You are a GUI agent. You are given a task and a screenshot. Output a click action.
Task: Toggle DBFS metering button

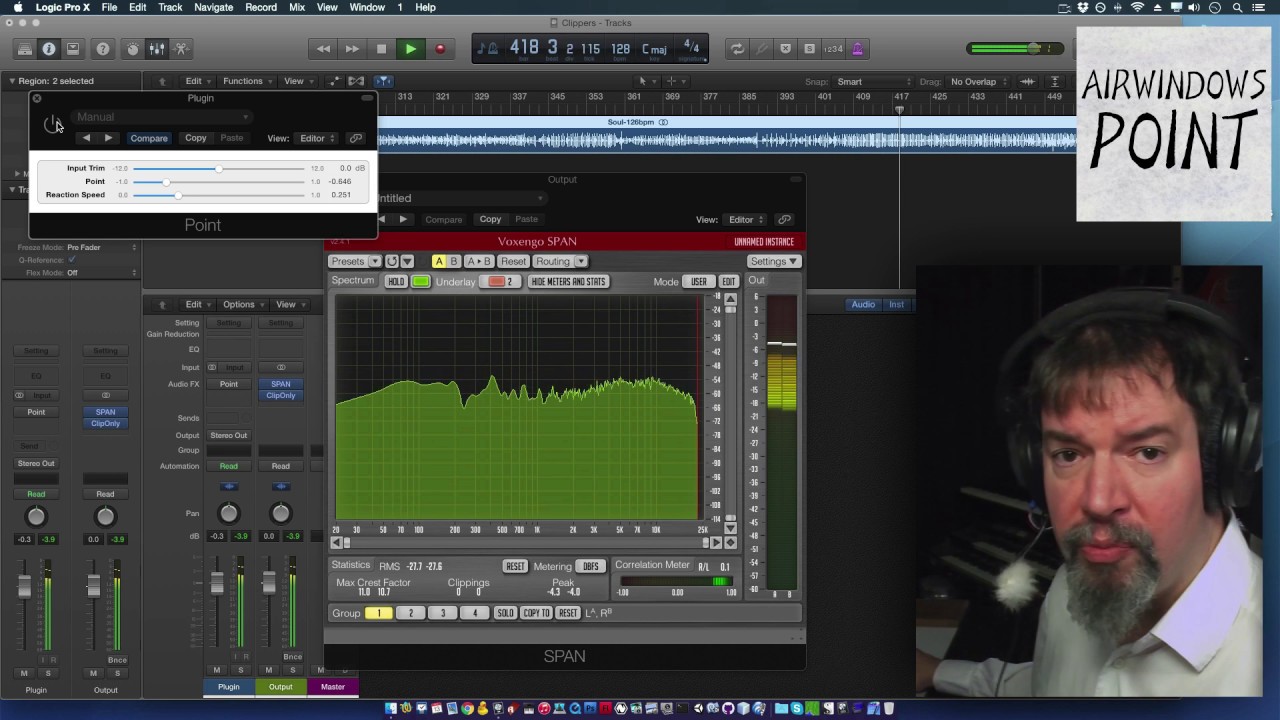(x=591, y=566)
